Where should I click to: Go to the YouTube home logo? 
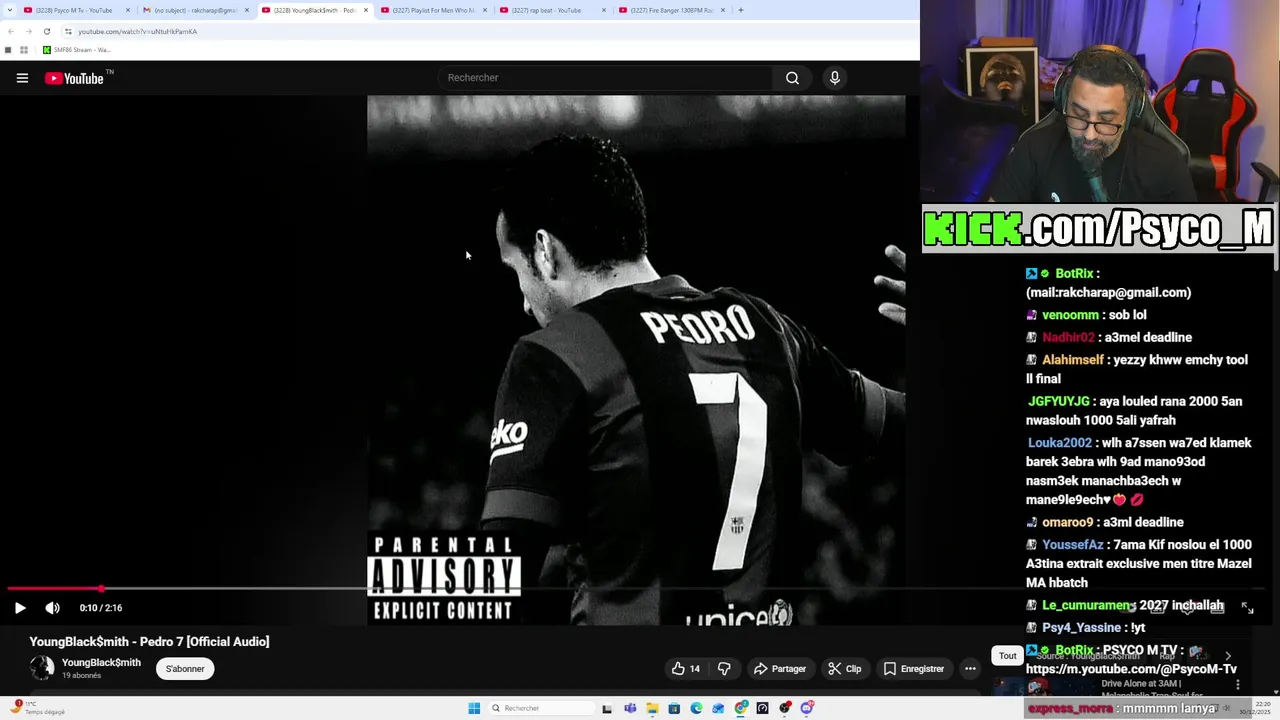[x=75, y=78]
